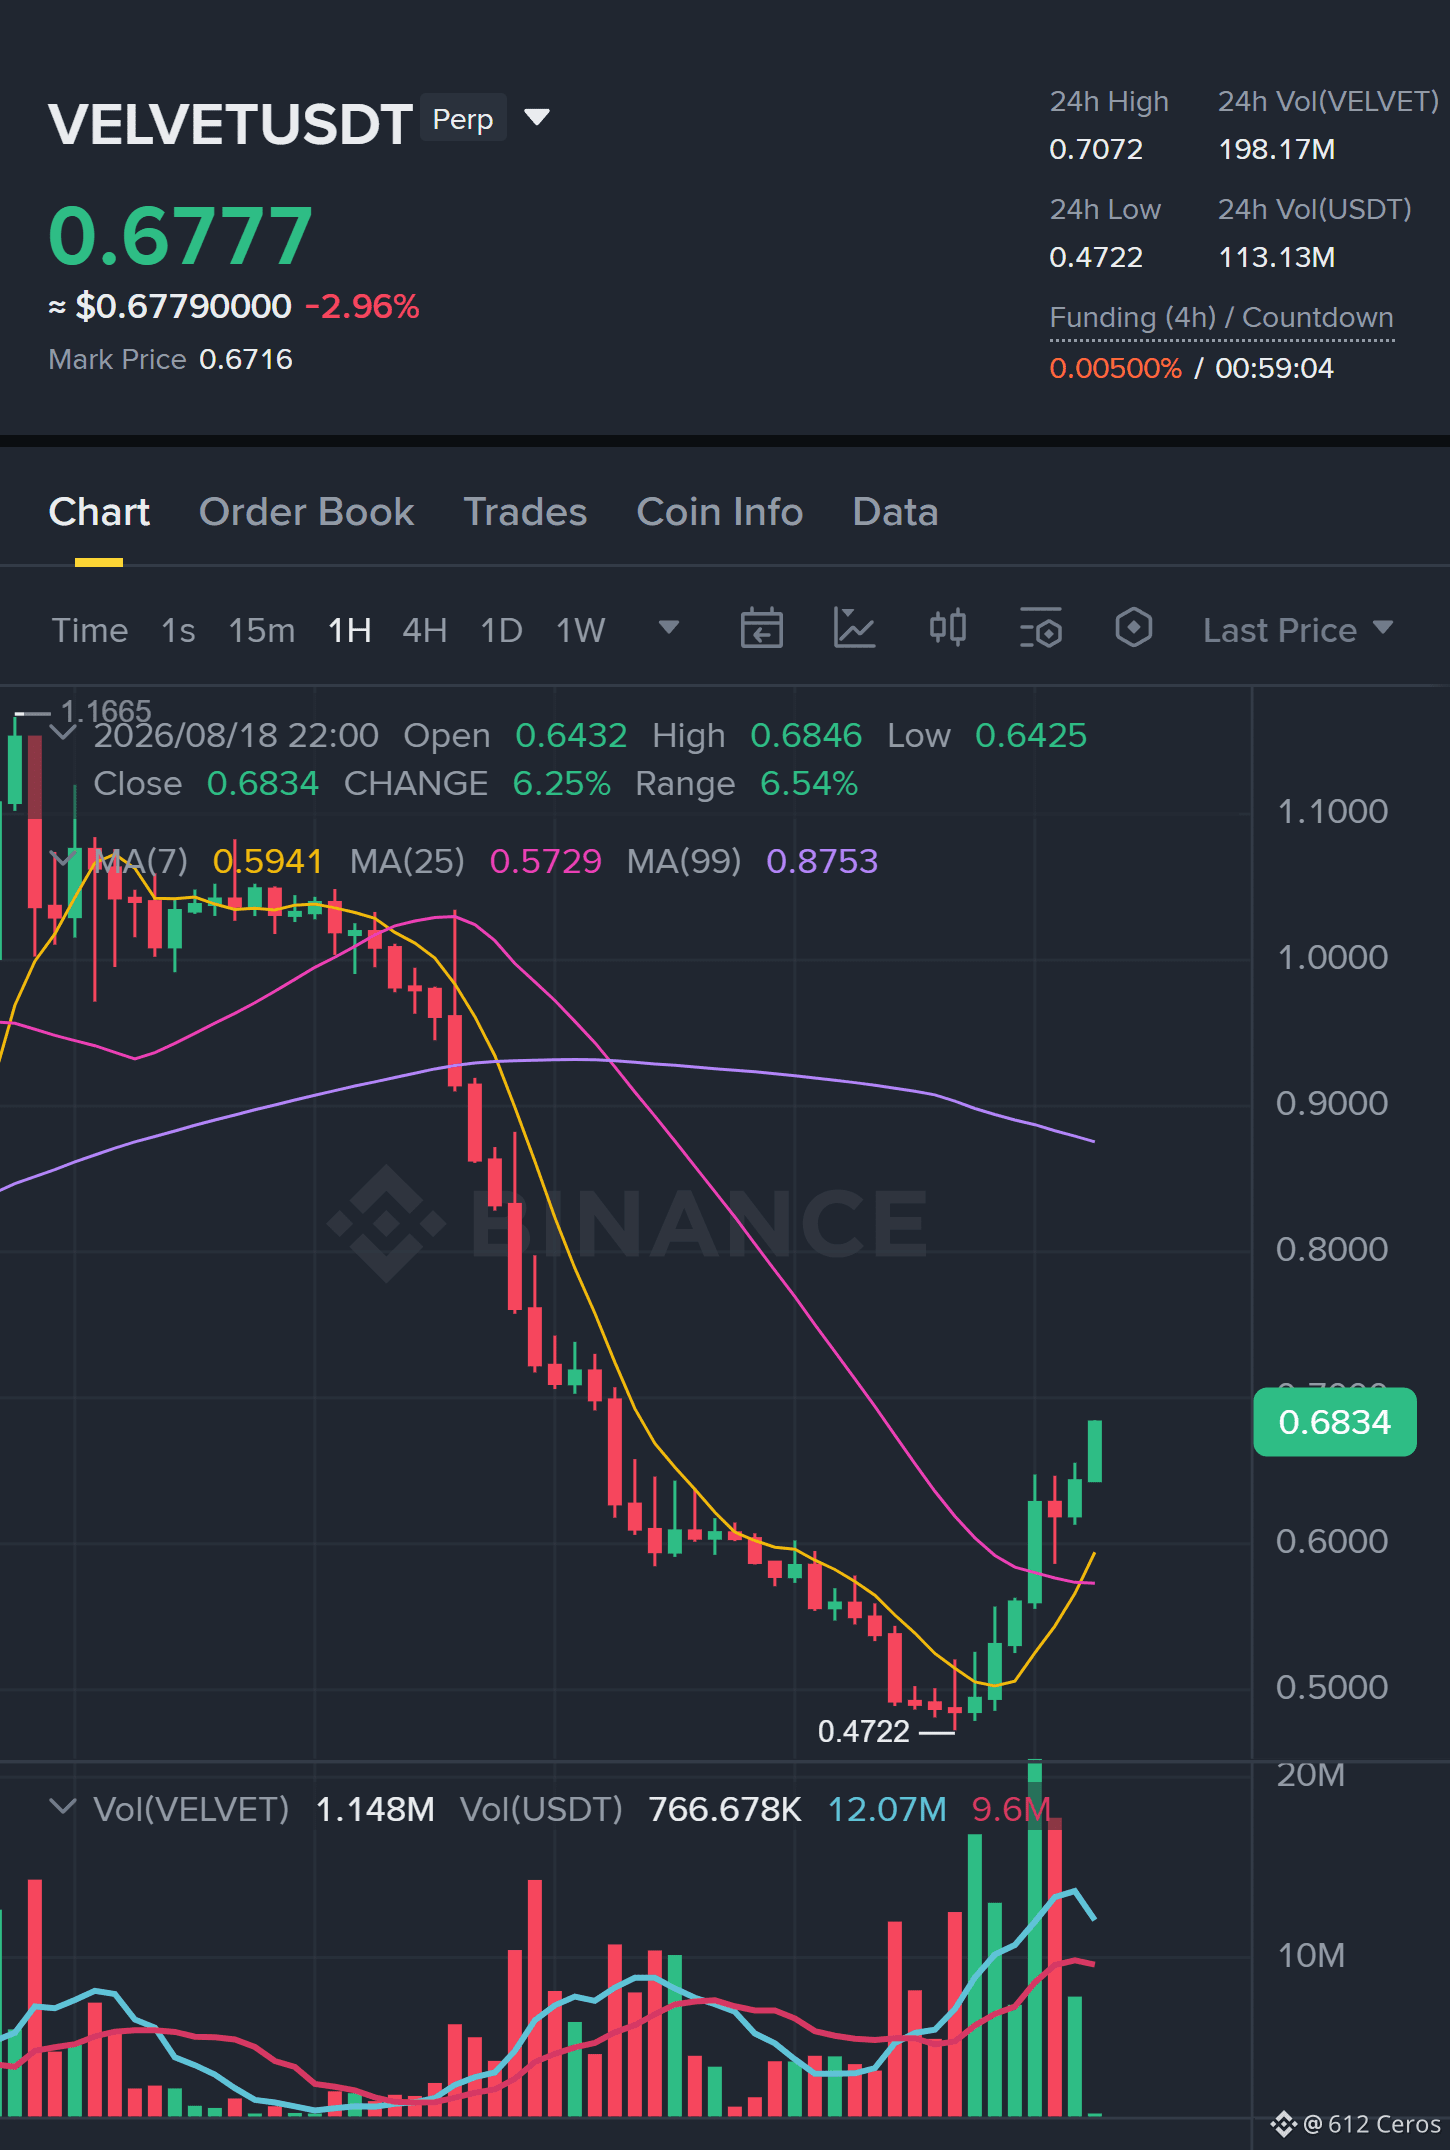This screenshot has width=1450, height=2150.
Task: Tap the funding rate 0.00500% value
Action: [1115, 368]
